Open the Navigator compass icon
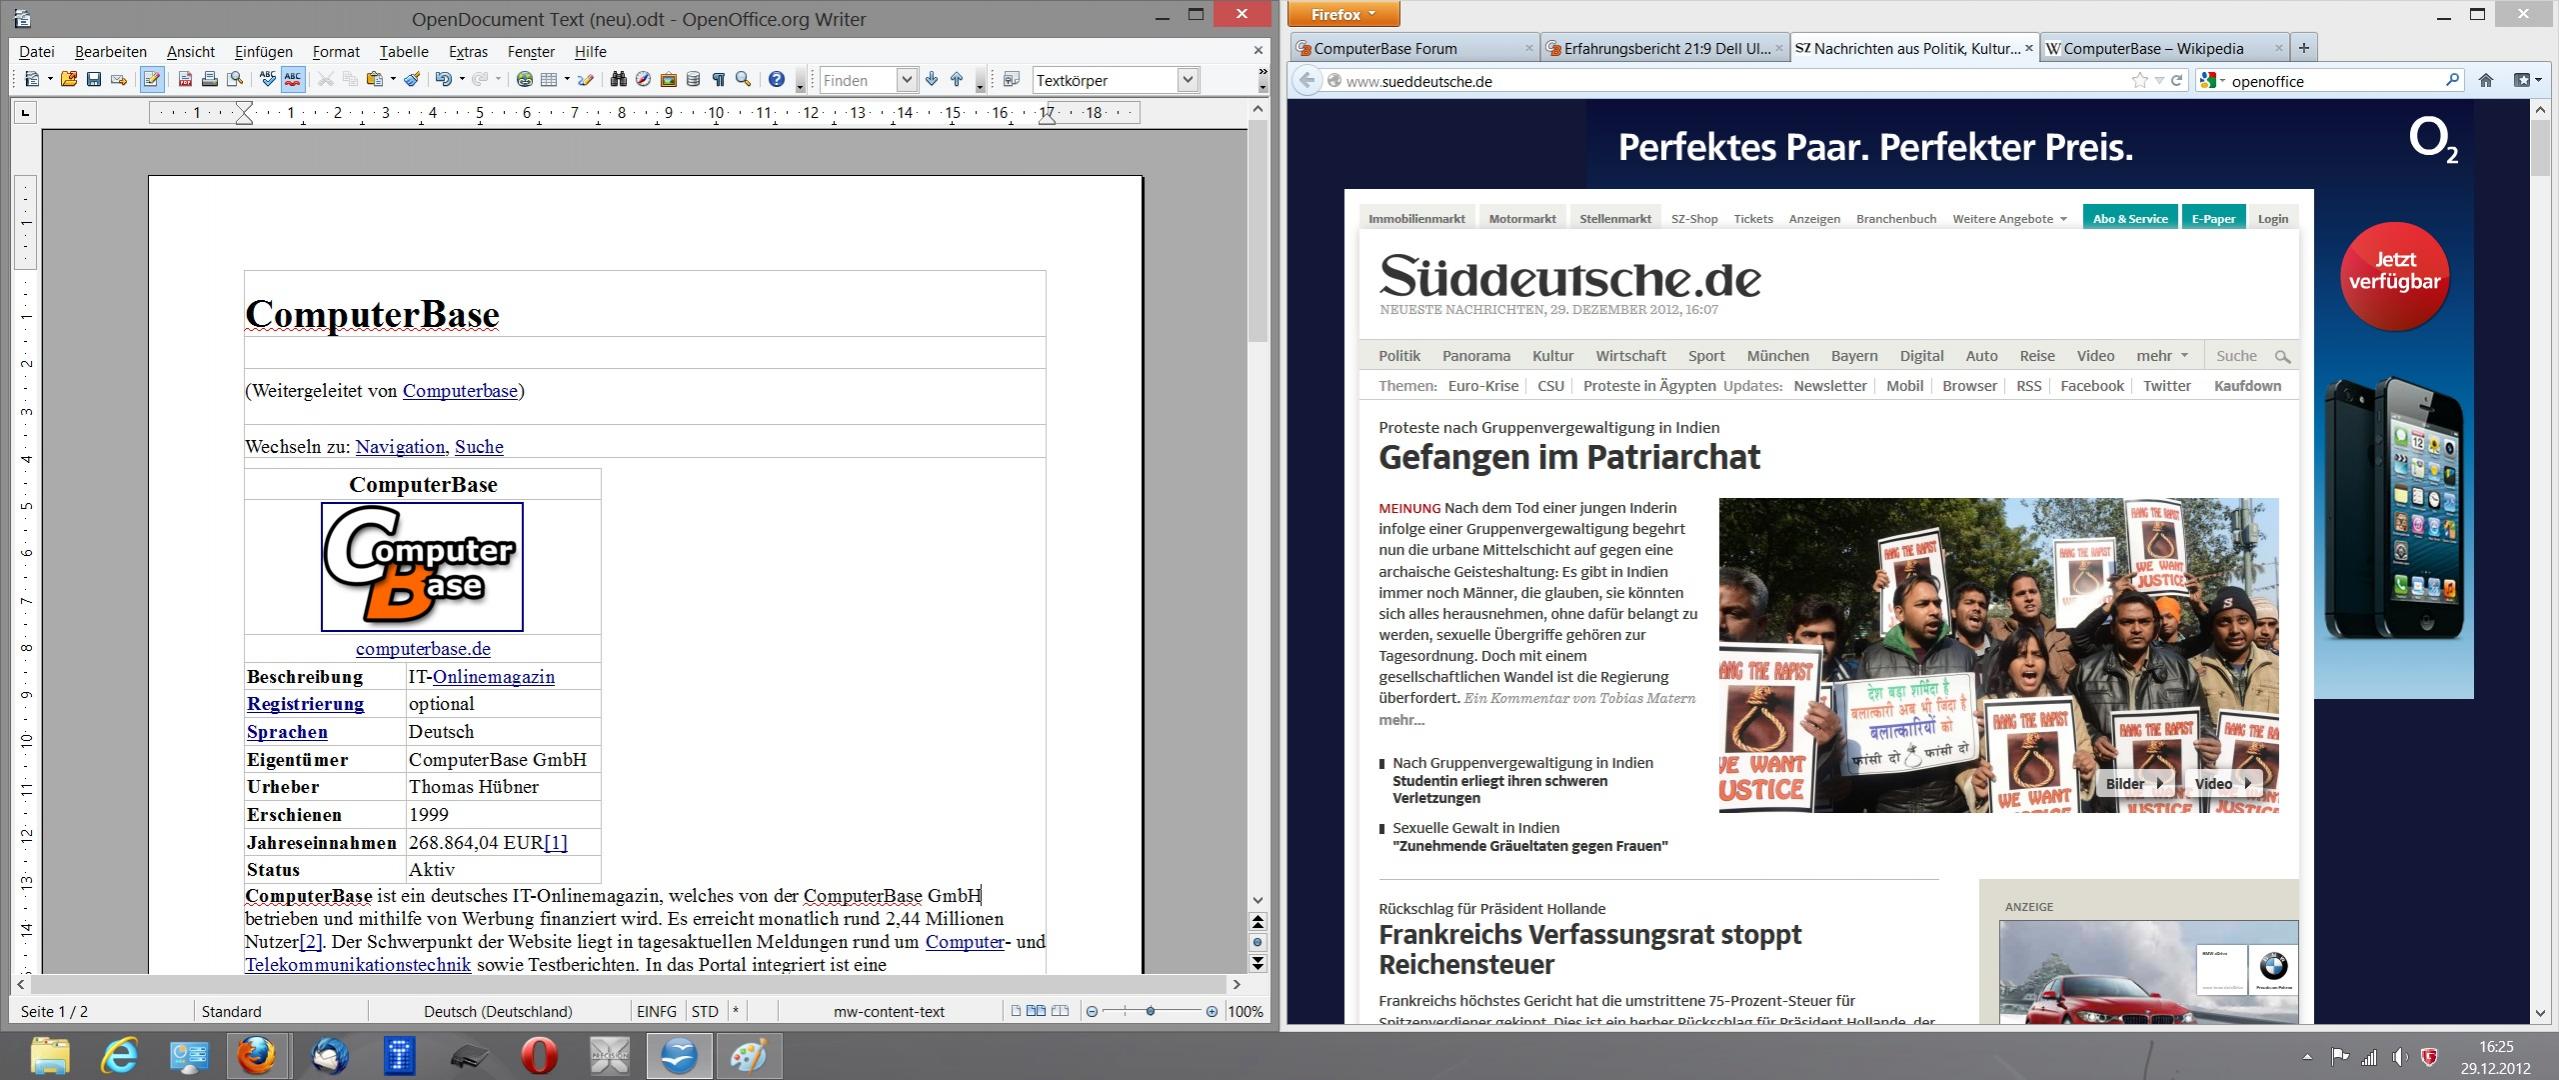 (644, 80)
